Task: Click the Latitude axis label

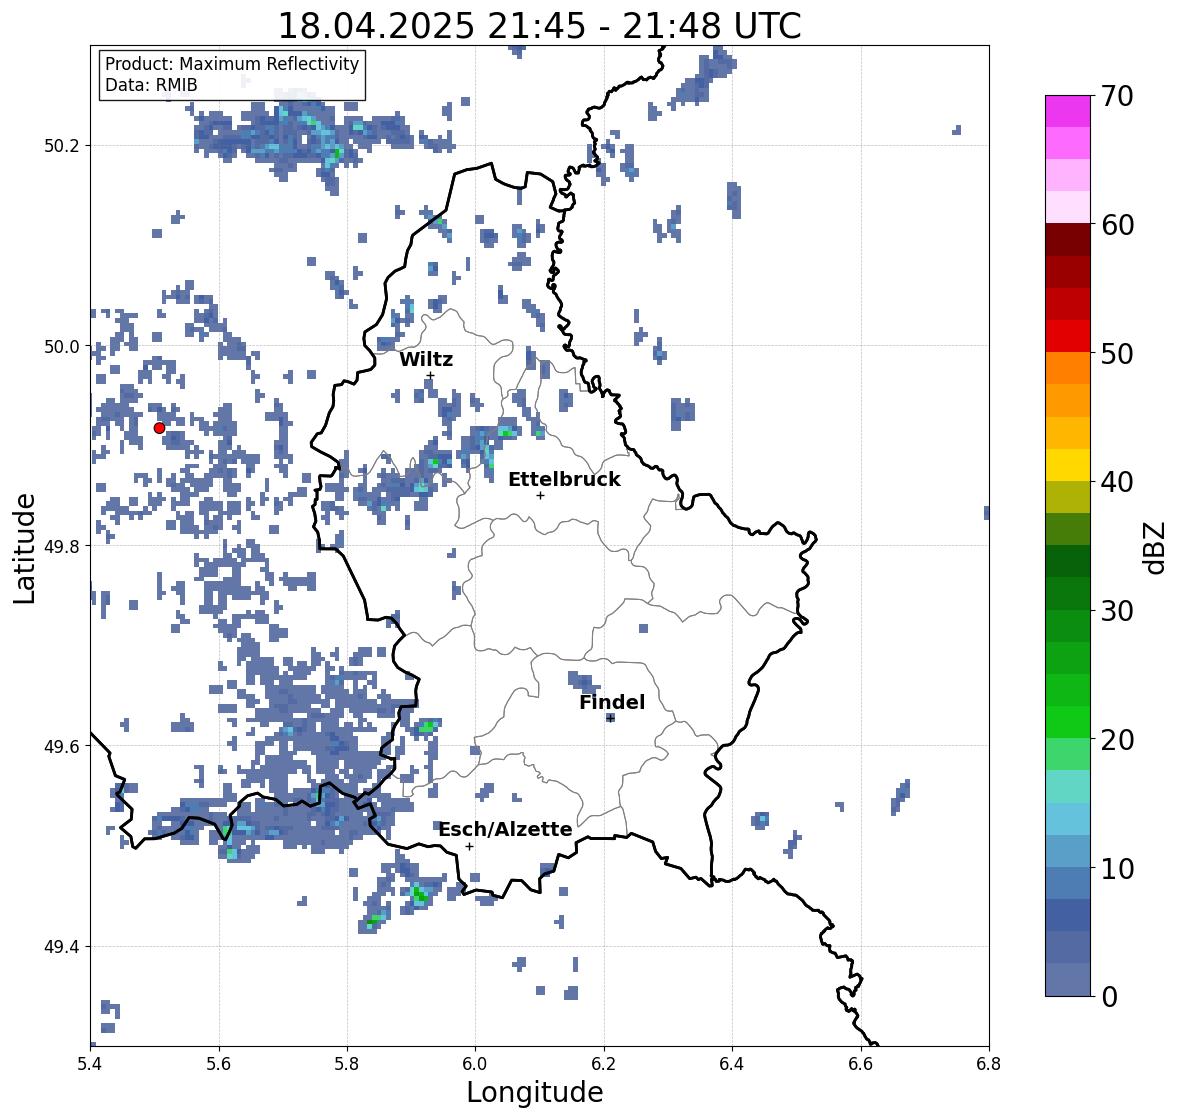Action: coord(24,549)
